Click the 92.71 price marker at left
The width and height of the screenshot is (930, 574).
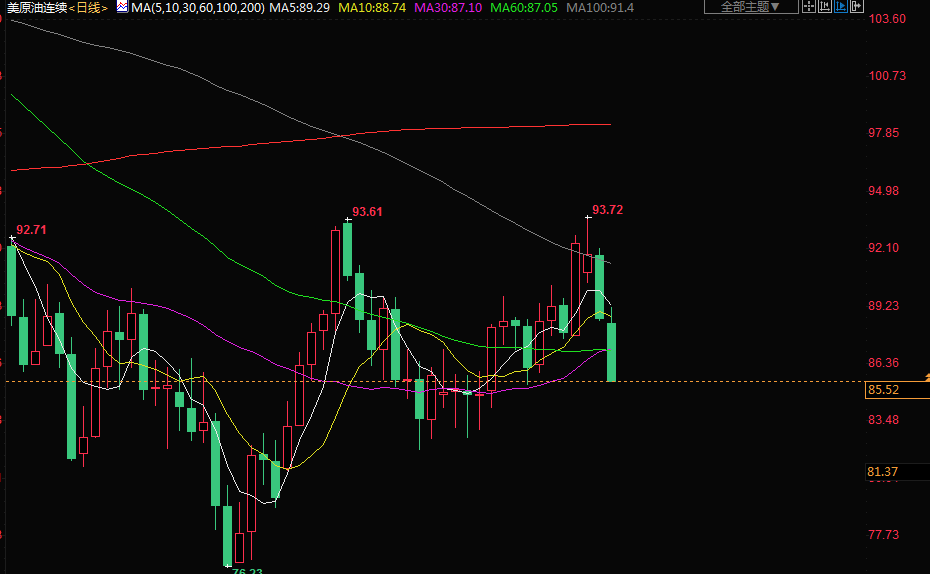point(31,230)
